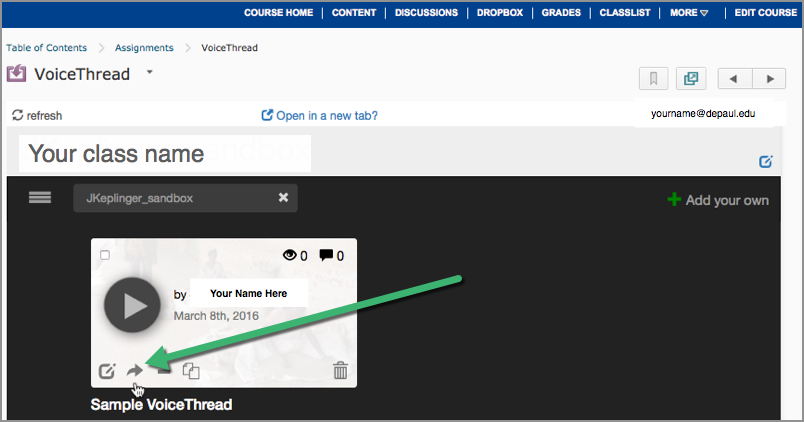Click the edit pencil icon on Sample VoiceThread card
The height and width of the screenshot is (422, 804).
click(x=107, y=370)
